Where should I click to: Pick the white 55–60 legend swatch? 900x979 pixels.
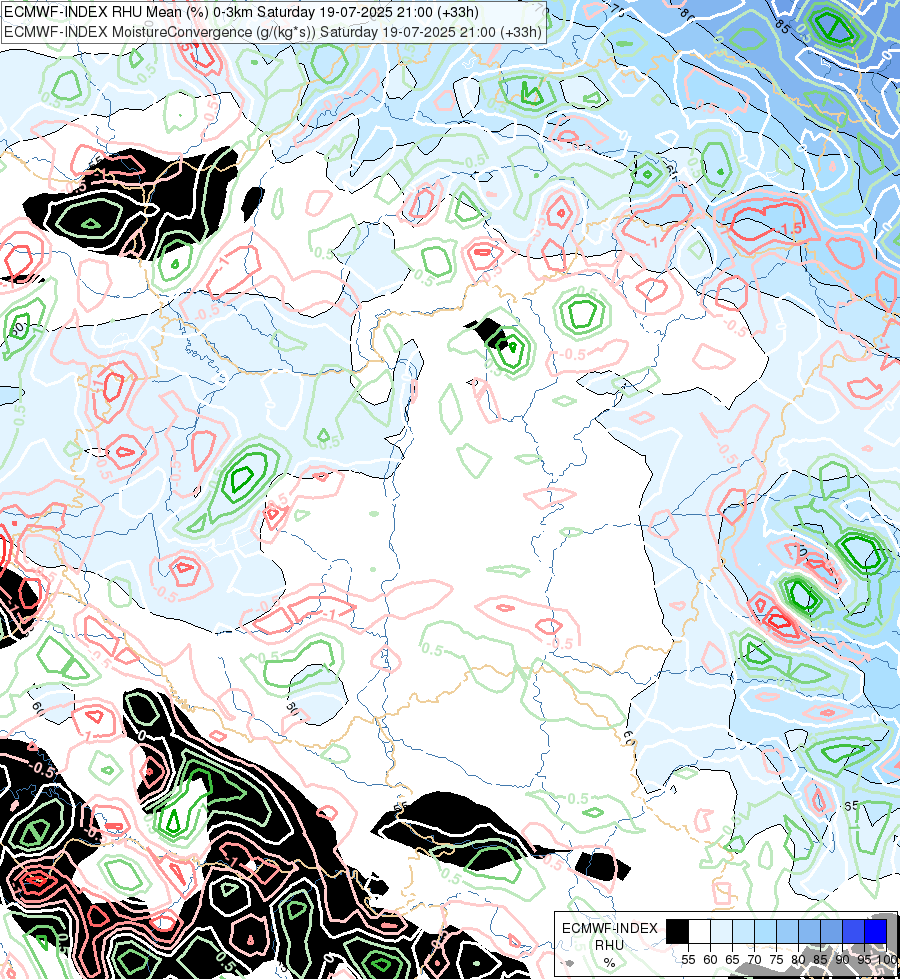coord(700,931)
